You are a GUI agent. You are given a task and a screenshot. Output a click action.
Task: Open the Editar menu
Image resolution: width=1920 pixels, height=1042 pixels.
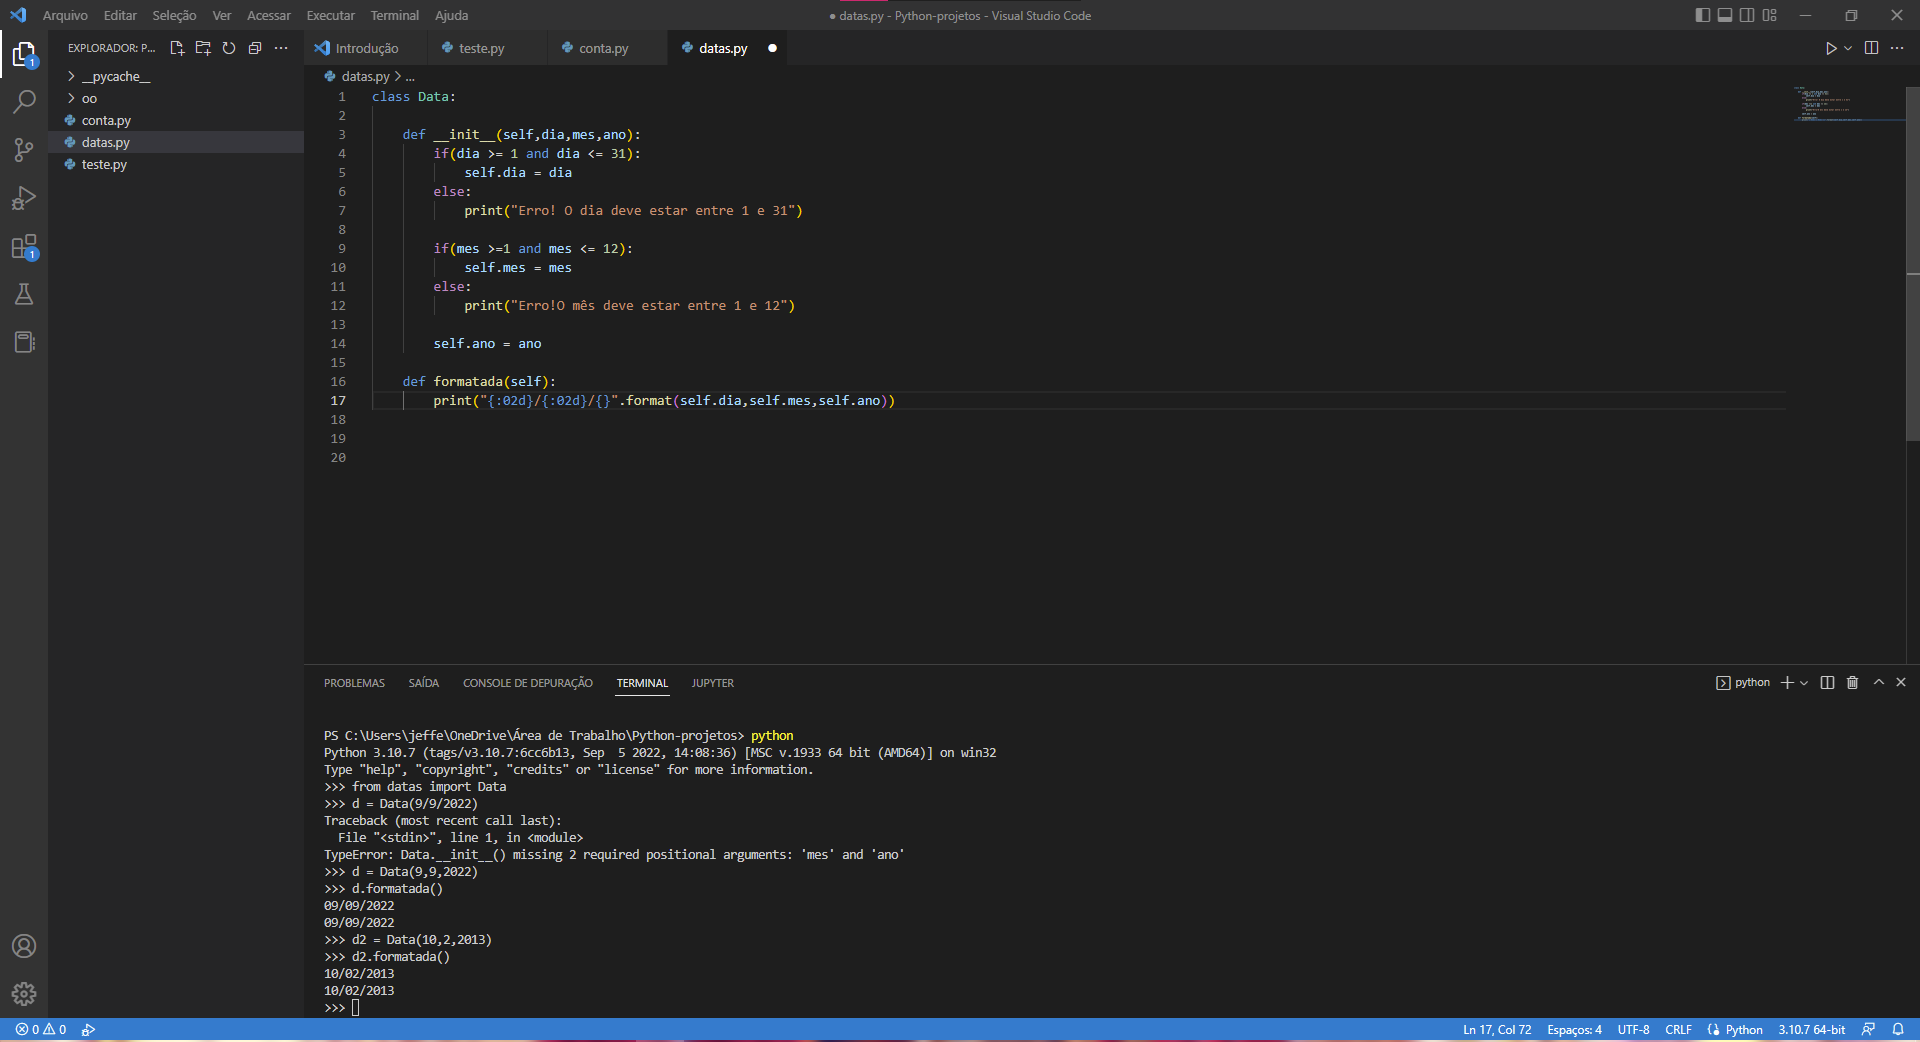(120, 15)
